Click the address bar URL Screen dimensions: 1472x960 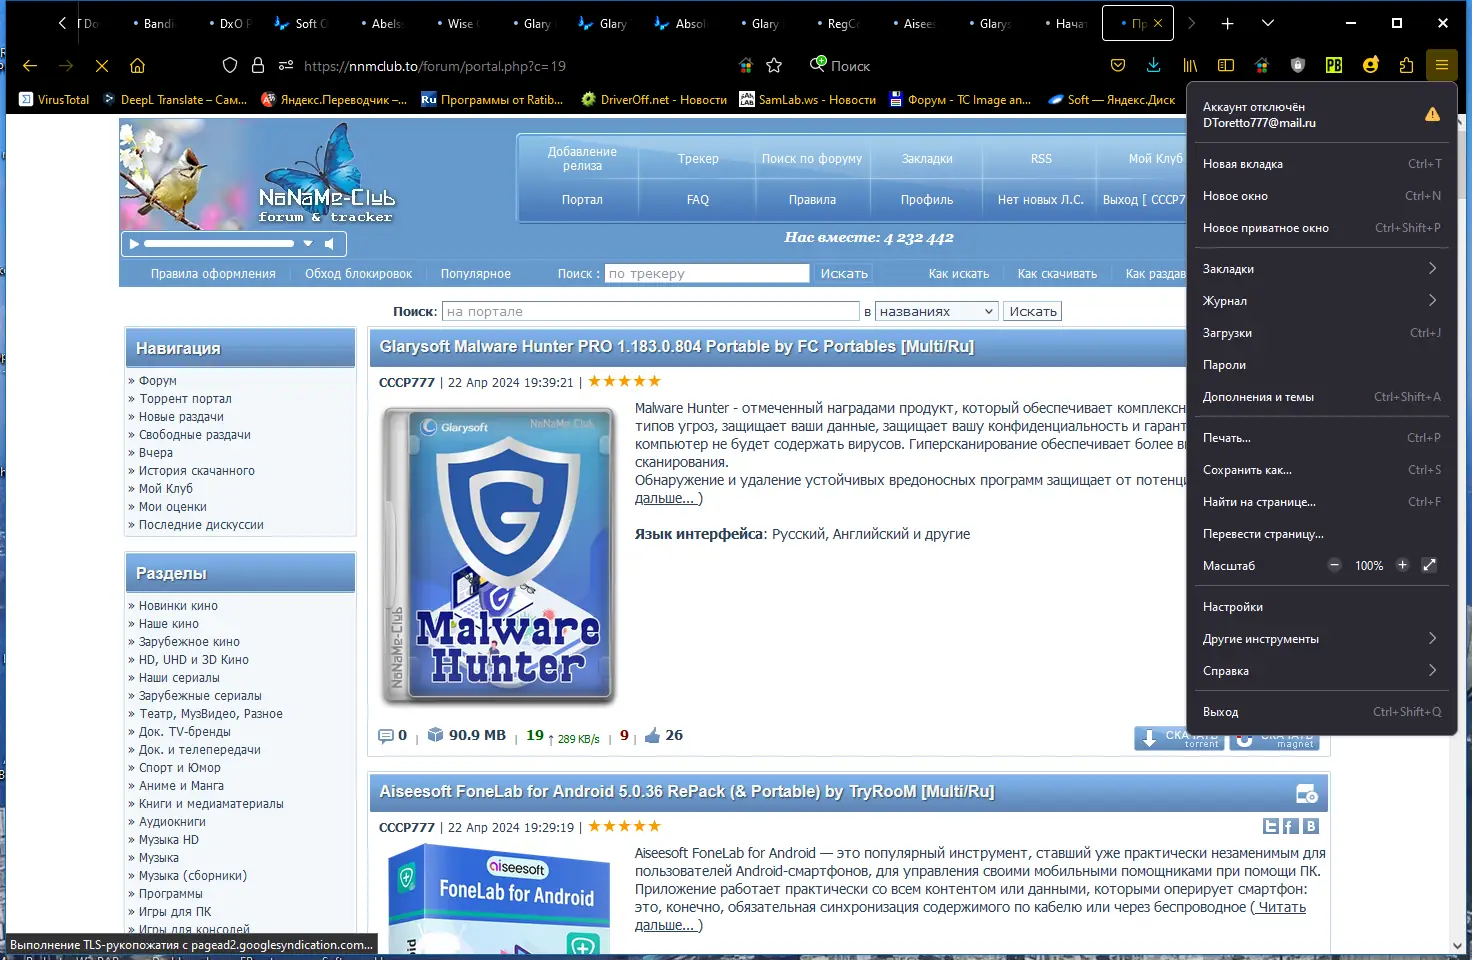435,66
